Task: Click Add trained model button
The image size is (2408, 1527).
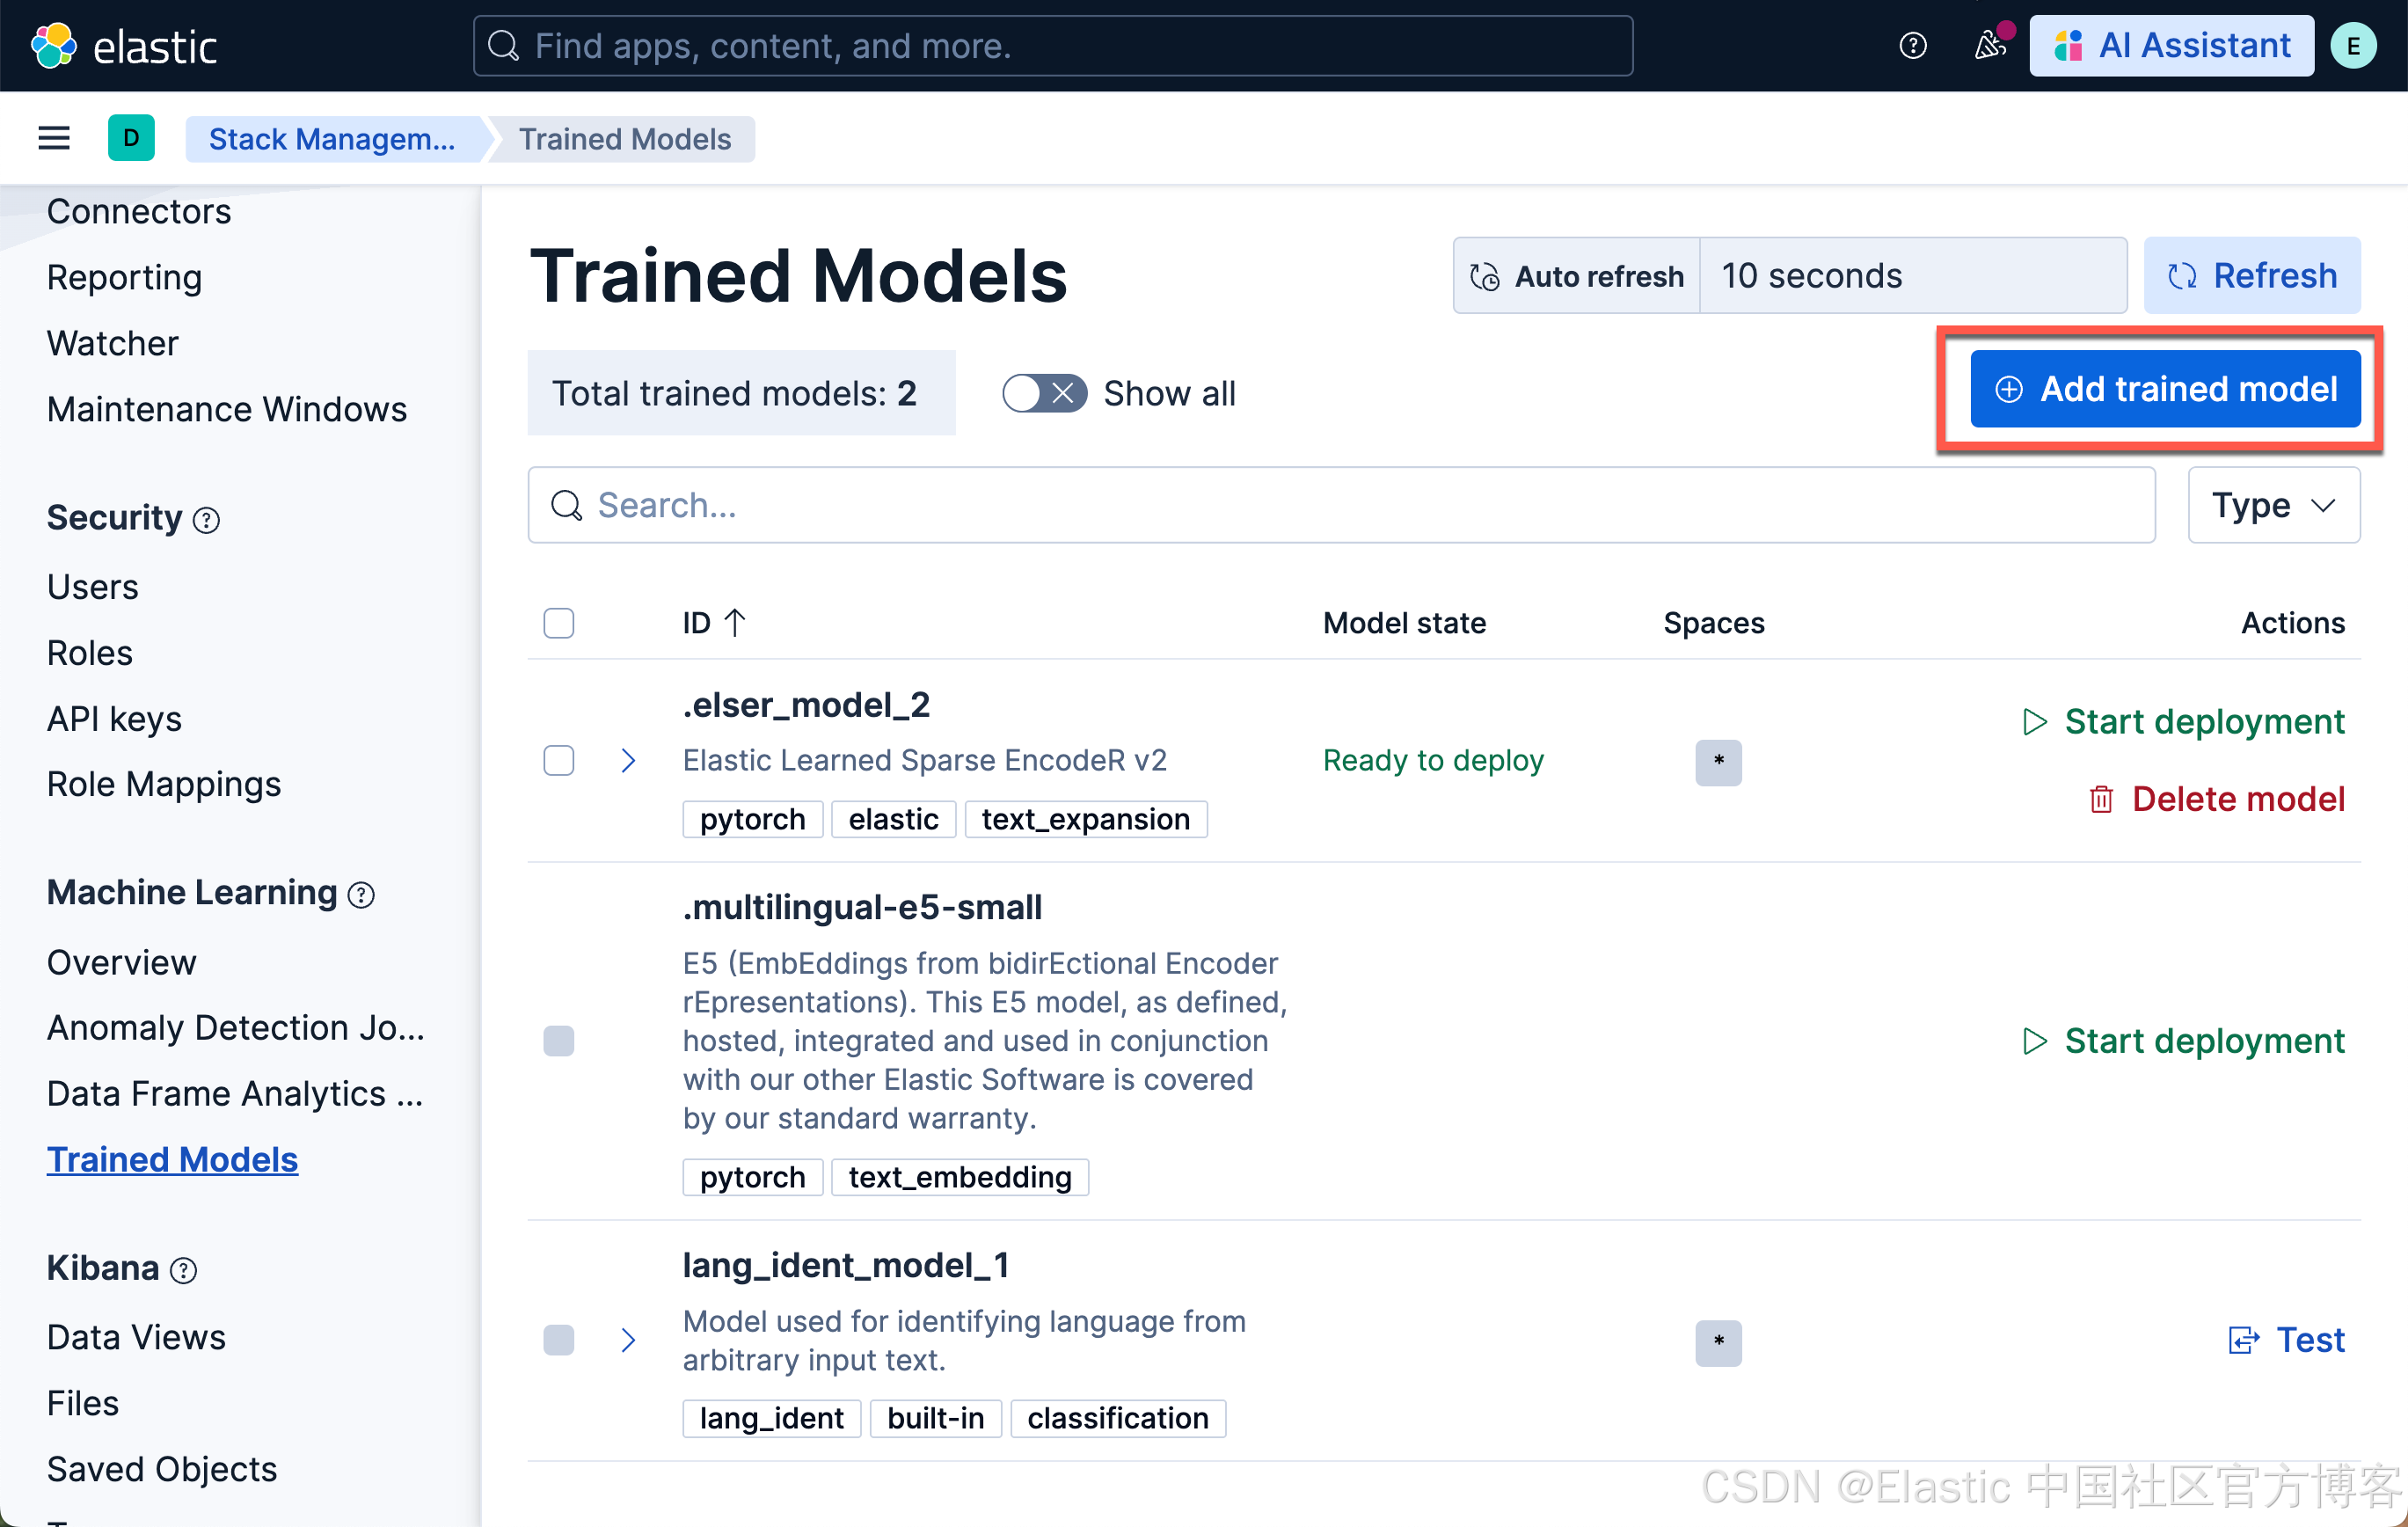Action: click(2165, 389)
